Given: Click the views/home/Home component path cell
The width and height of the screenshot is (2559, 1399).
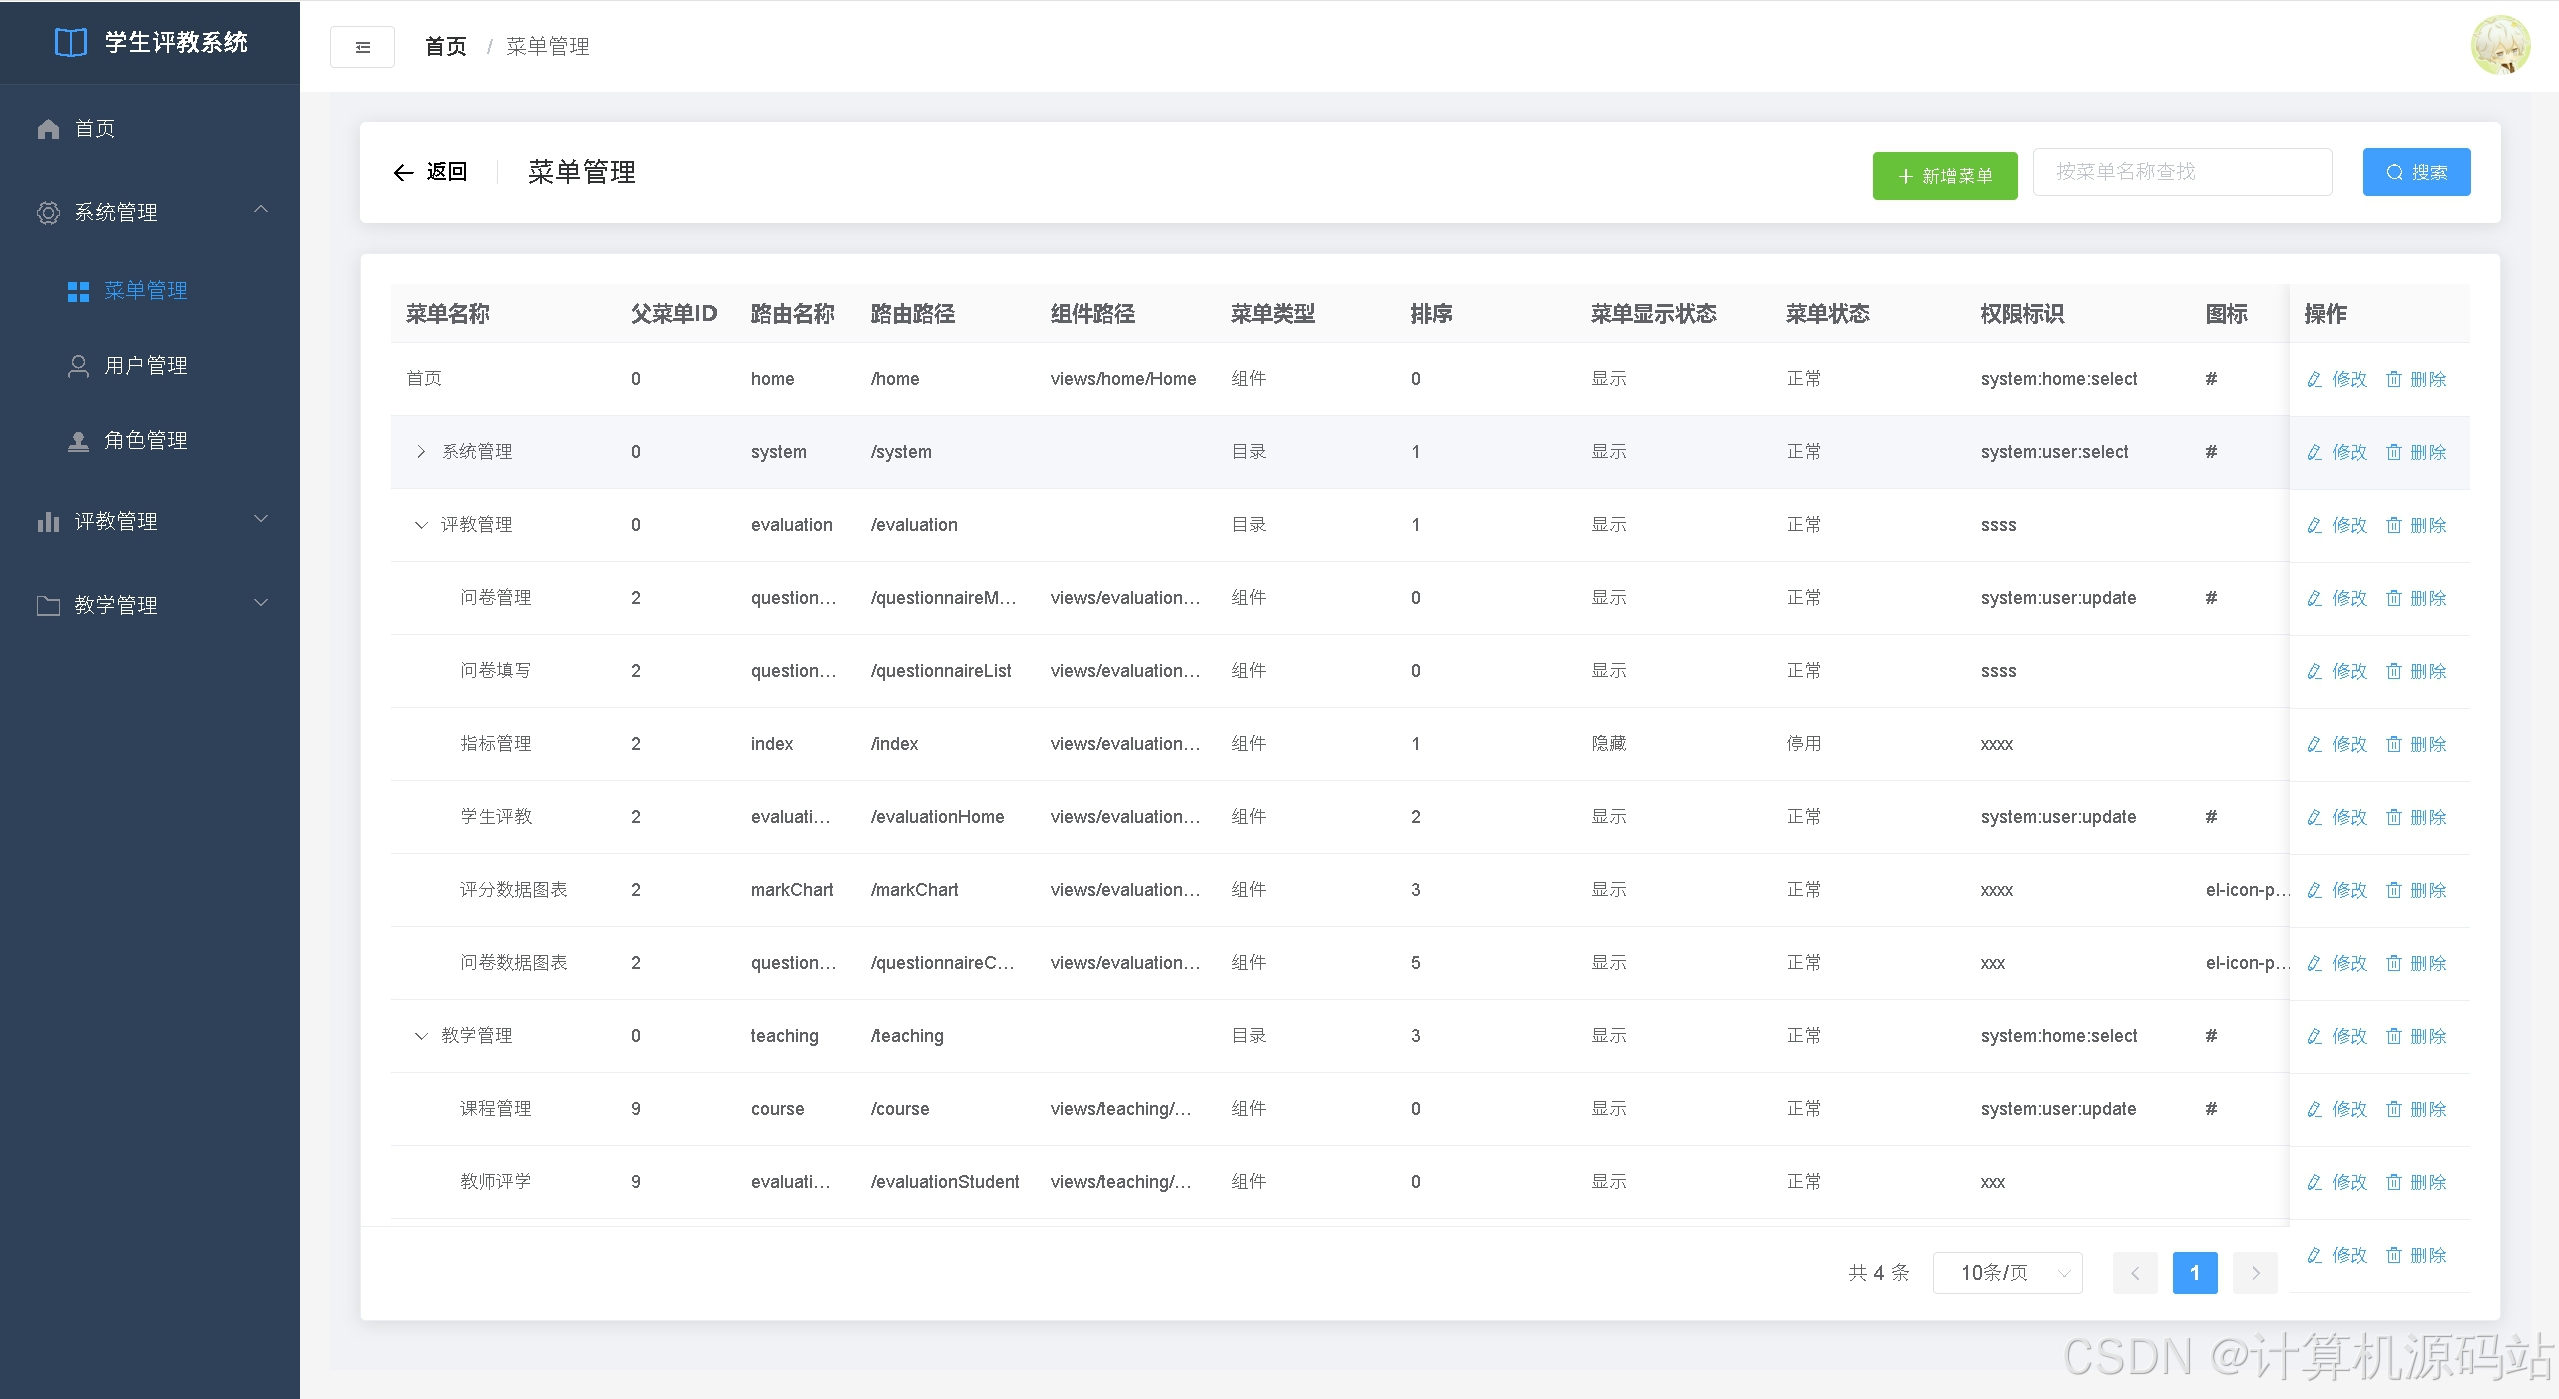Looking at the screenshot, I should (x=1123, y=379).
